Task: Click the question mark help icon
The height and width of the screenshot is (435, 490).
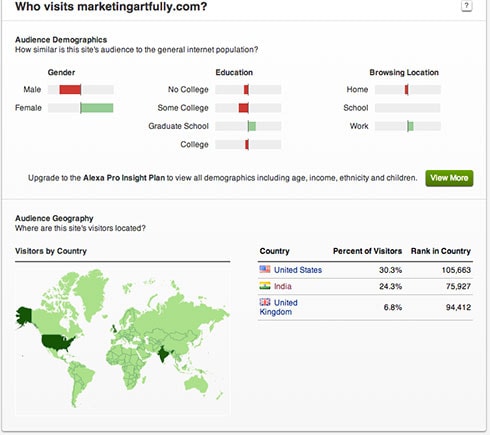Action: (x=466, y=6)
